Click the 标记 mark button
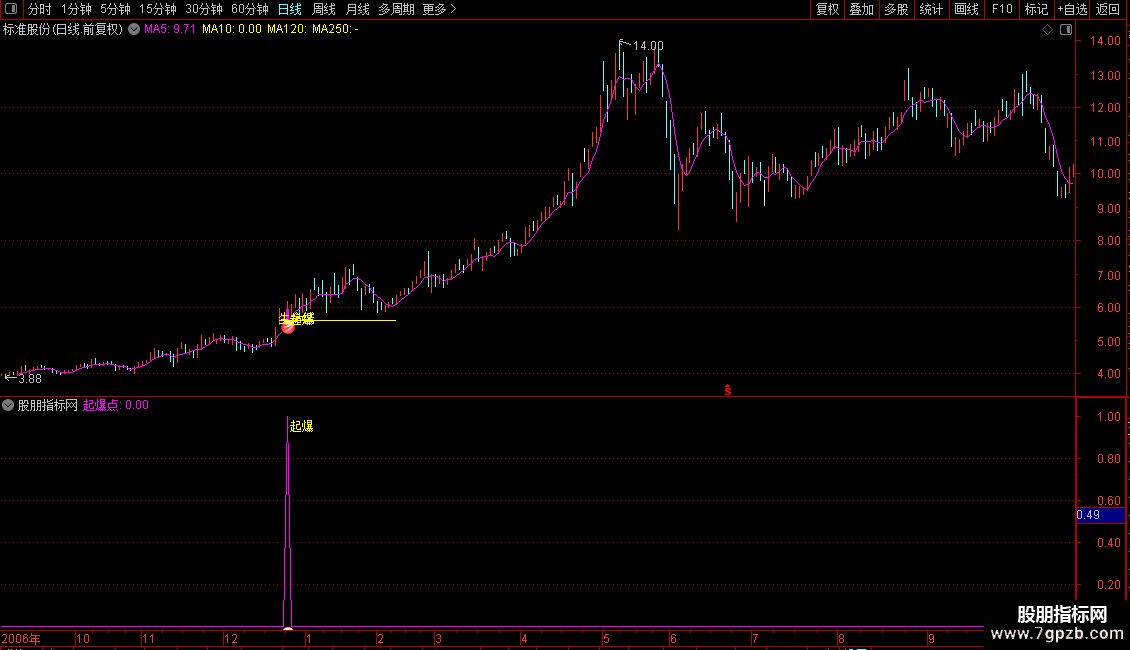 (1036, 9)
